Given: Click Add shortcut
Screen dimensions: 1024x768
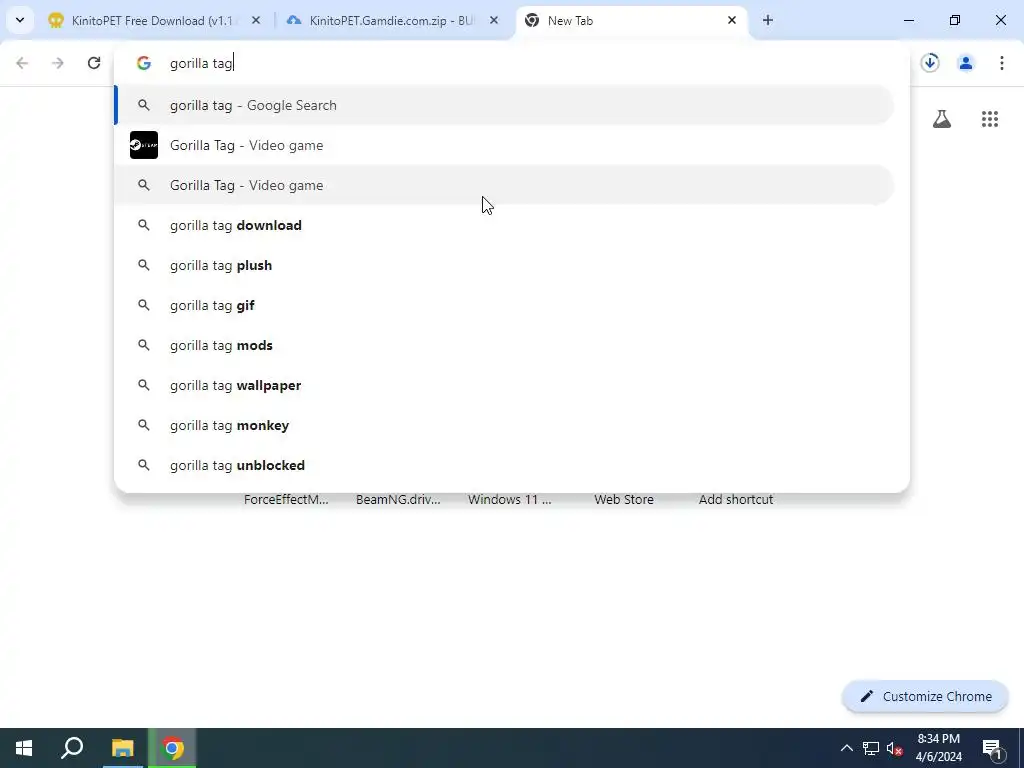Looking at the screenshot, I should coord(736,500).
